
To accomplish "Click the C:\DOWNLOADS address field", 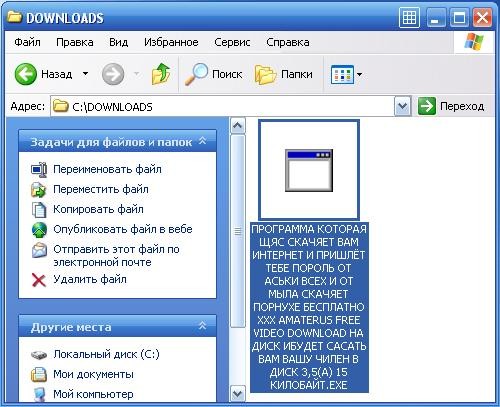I will click(x=222, y=106).
